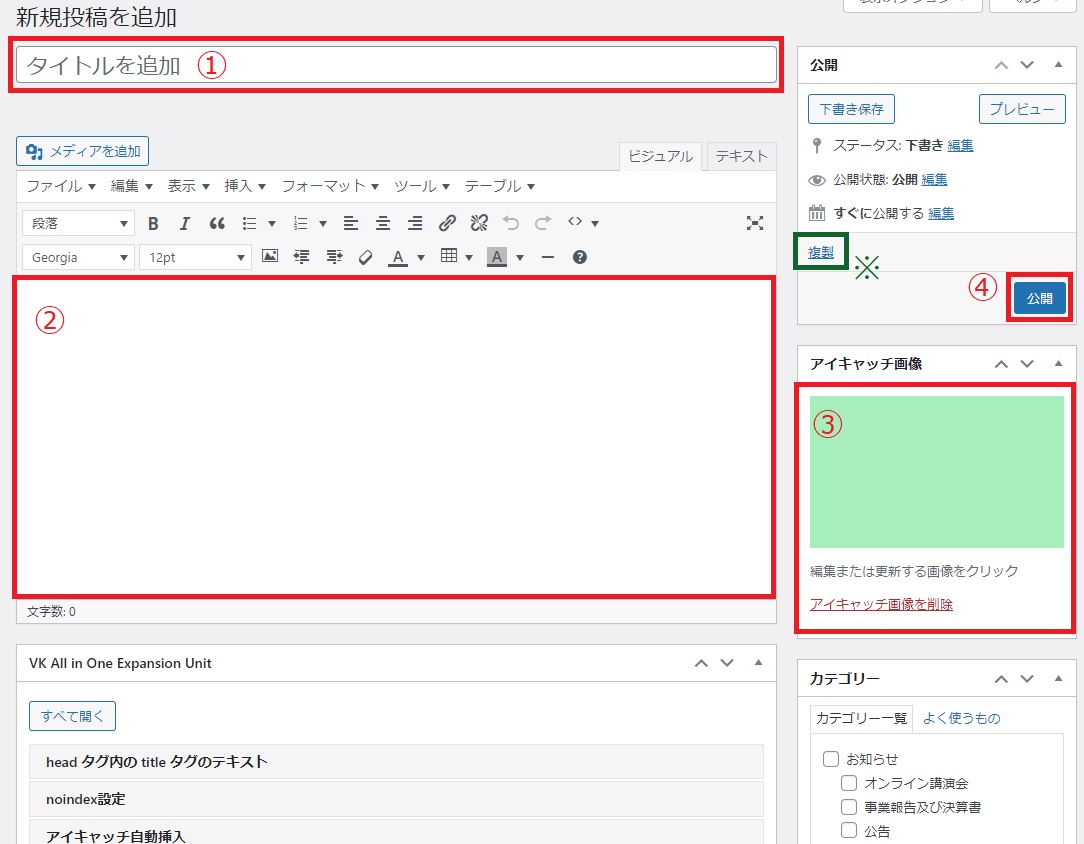Click the blue 公開 publish button
Viewport: 1084px width, 844px height.
(x=1039, y=298)
